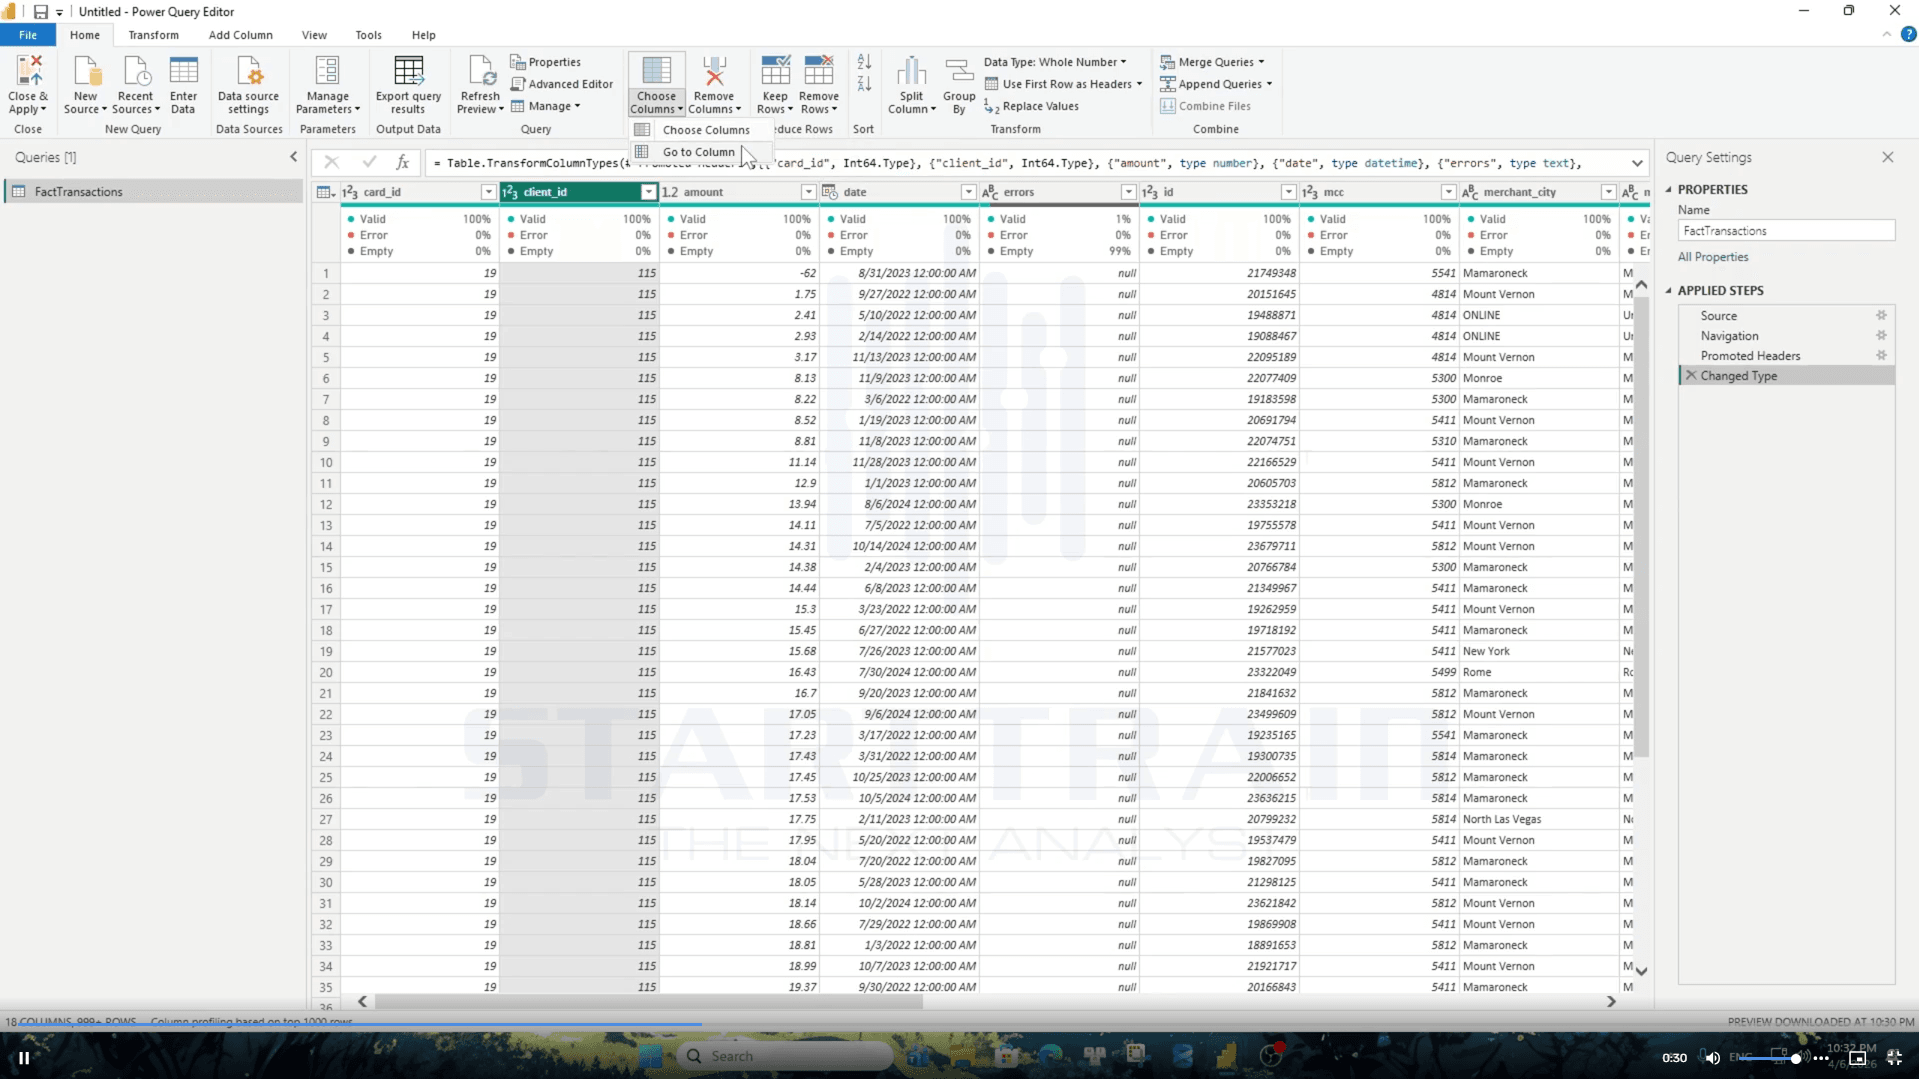Pause the video playback
The width and height of the screenshot is (1919, 1079).
tap(23, 1057)
